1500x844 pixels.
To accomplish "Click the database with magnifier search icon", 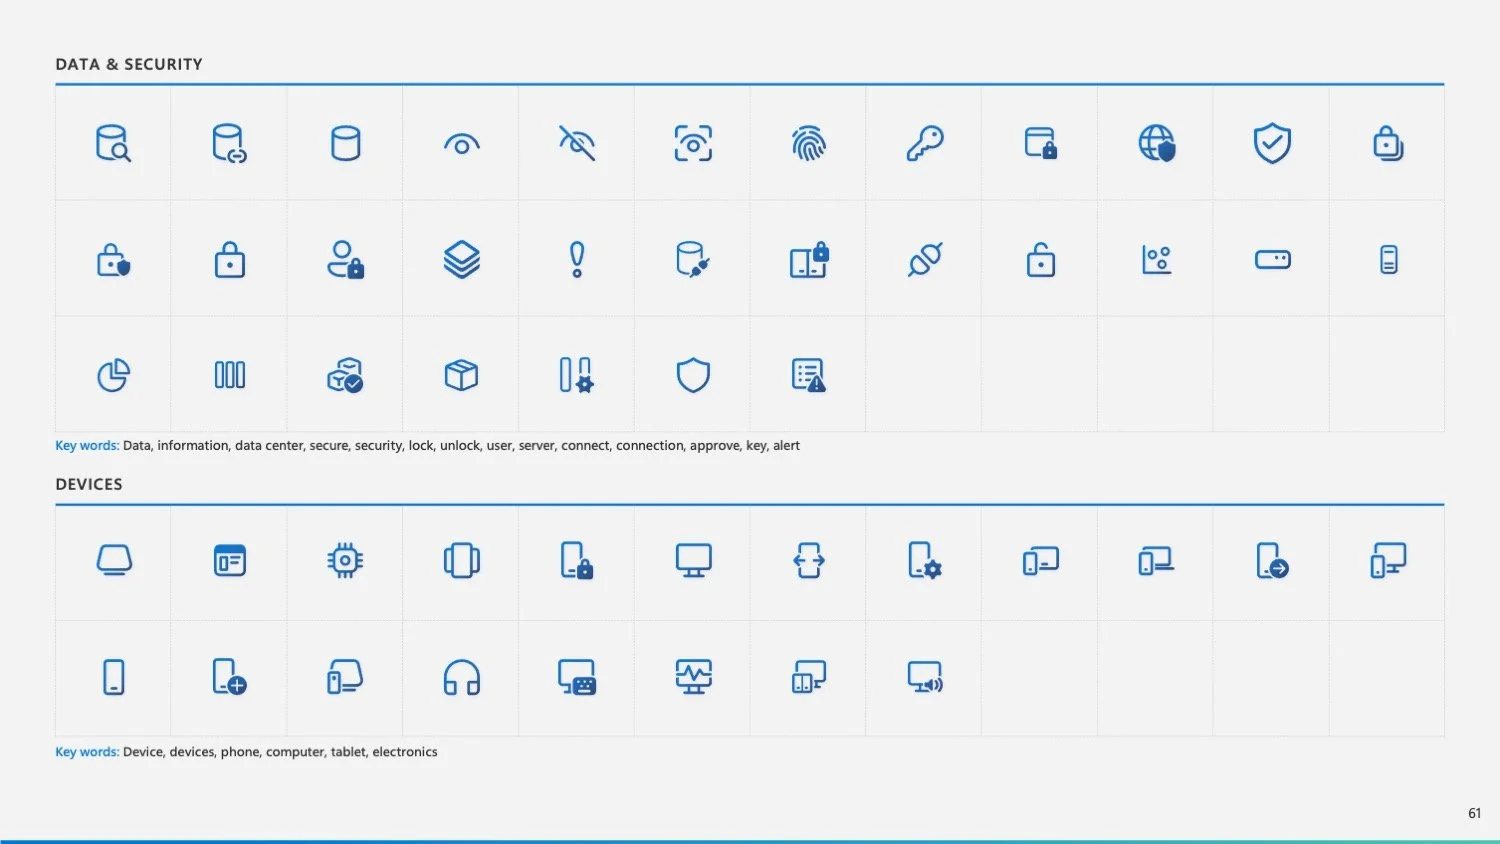I will [113, 143].
